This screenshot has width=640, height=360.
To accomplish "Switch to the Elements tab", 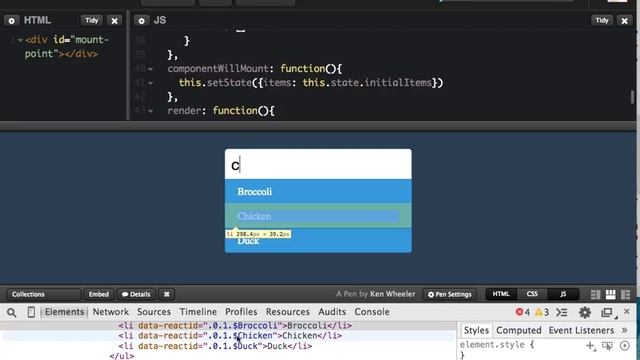I will tap(64, 312).
